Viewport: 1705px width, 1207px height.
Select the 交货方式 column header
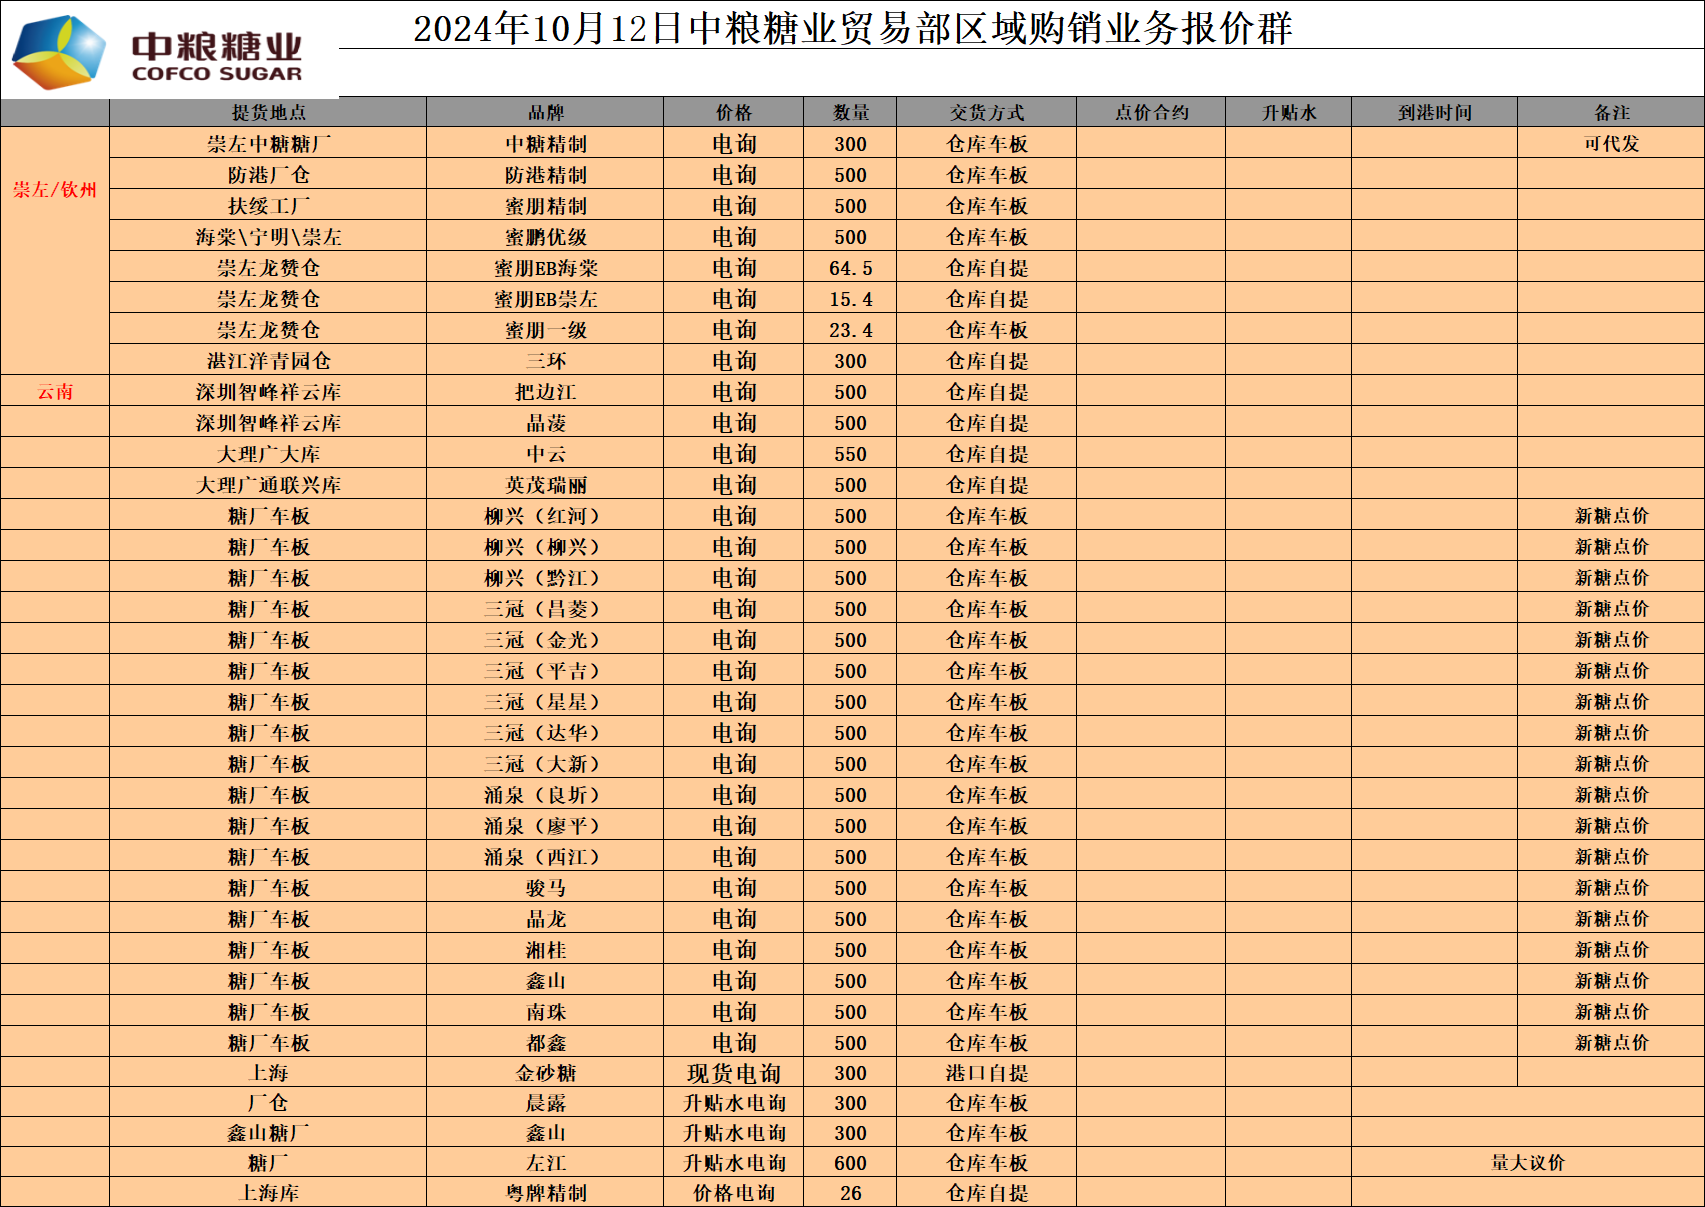tap(986, 113)
